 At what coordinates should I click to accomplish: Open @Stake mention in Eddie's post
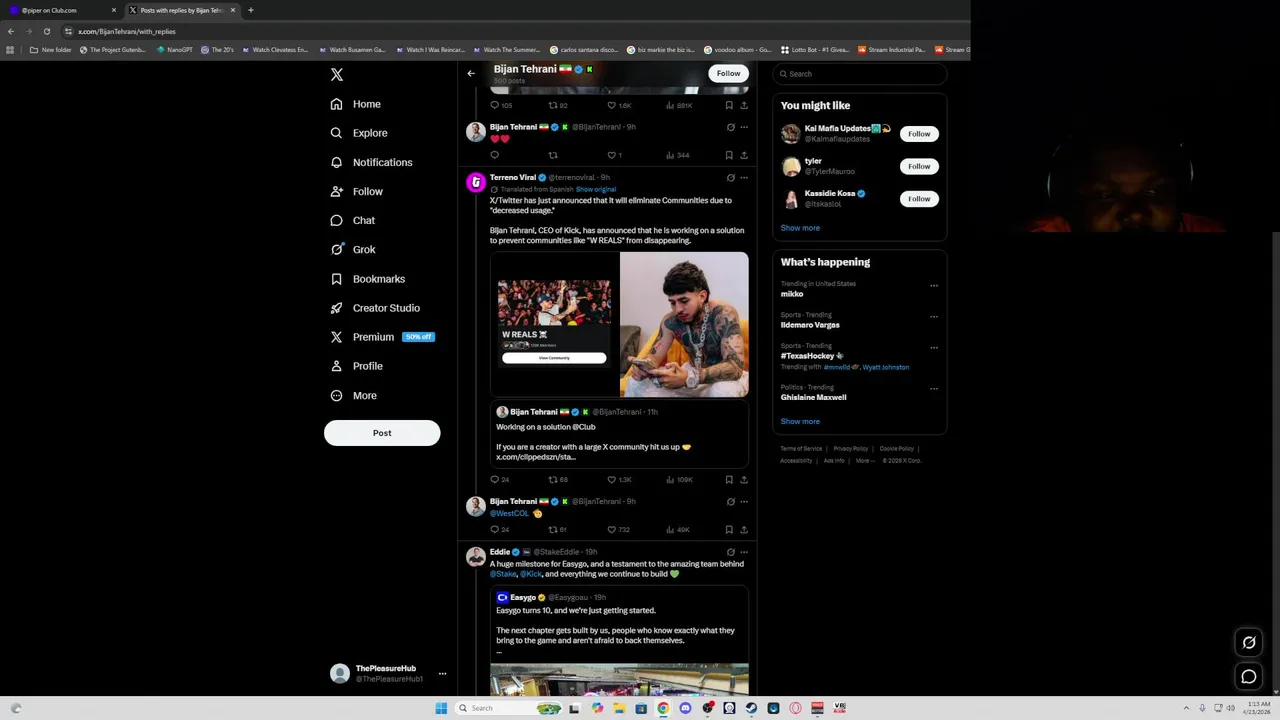(503, 574)
